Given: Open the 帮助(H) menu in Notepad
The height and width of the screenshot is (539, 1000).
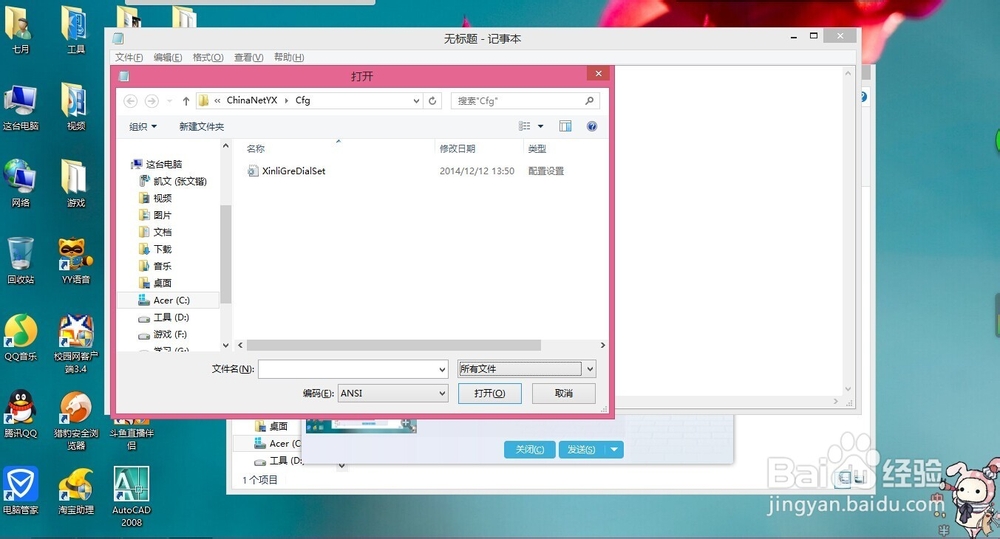Looking at the screenshot, I should 289,57.
